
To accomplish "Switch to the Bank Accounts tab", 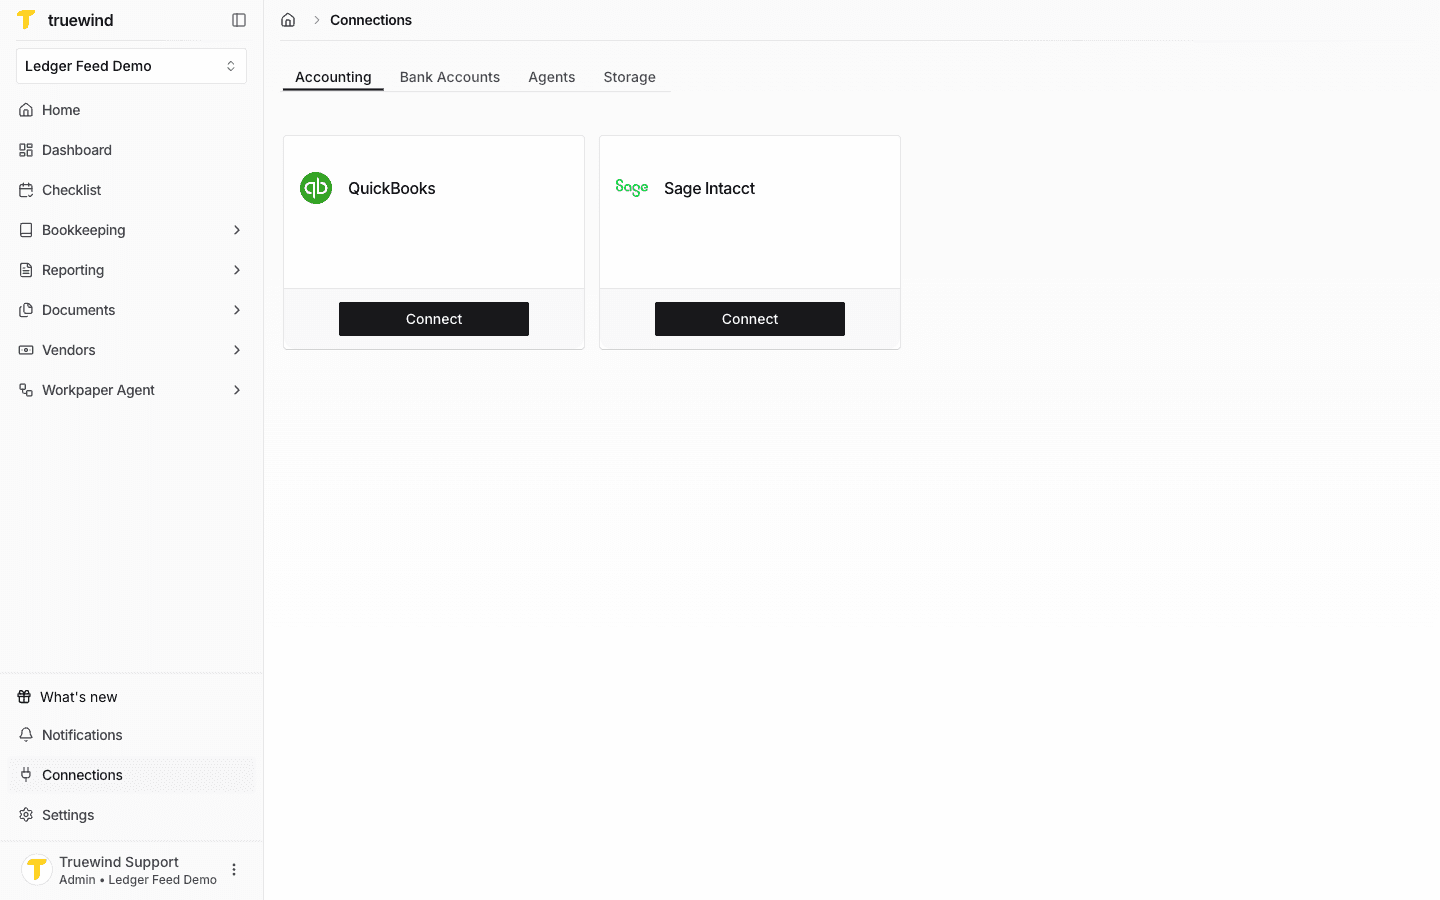I will pyautogui.click(x=449, y=77).
